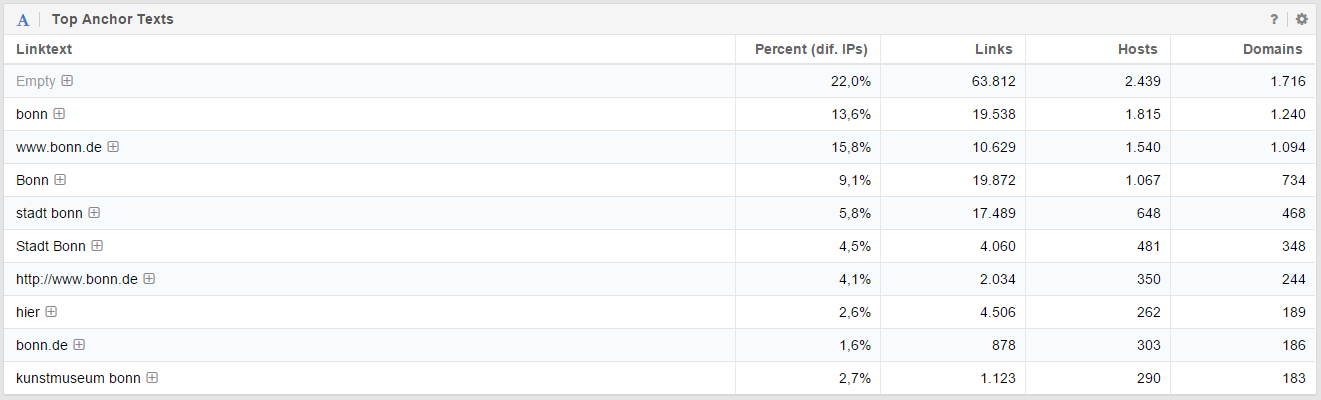Expand the 'hier' anchor text row

[x=51, y=312]
